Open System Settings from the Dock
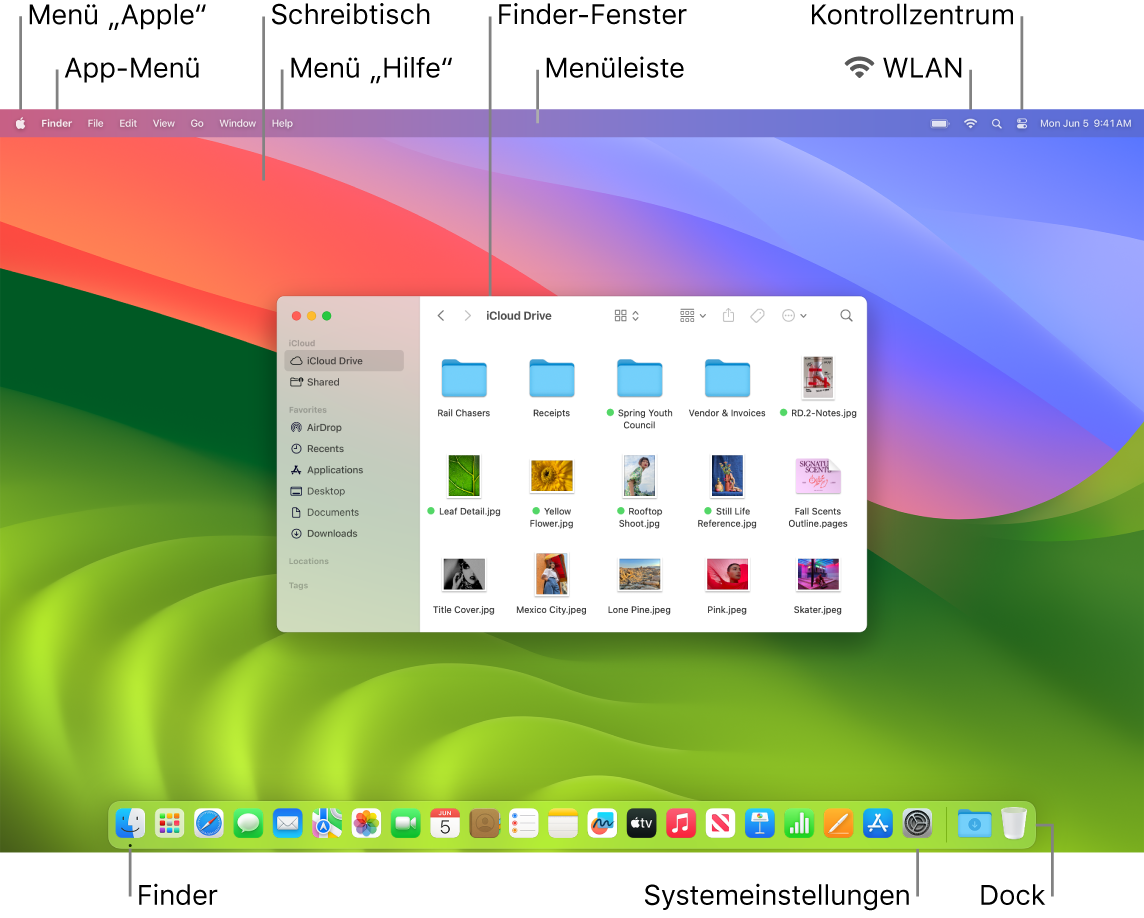The height and width of the screenshot is (918, 1144). pyautogui.click(x=917, y=823)
